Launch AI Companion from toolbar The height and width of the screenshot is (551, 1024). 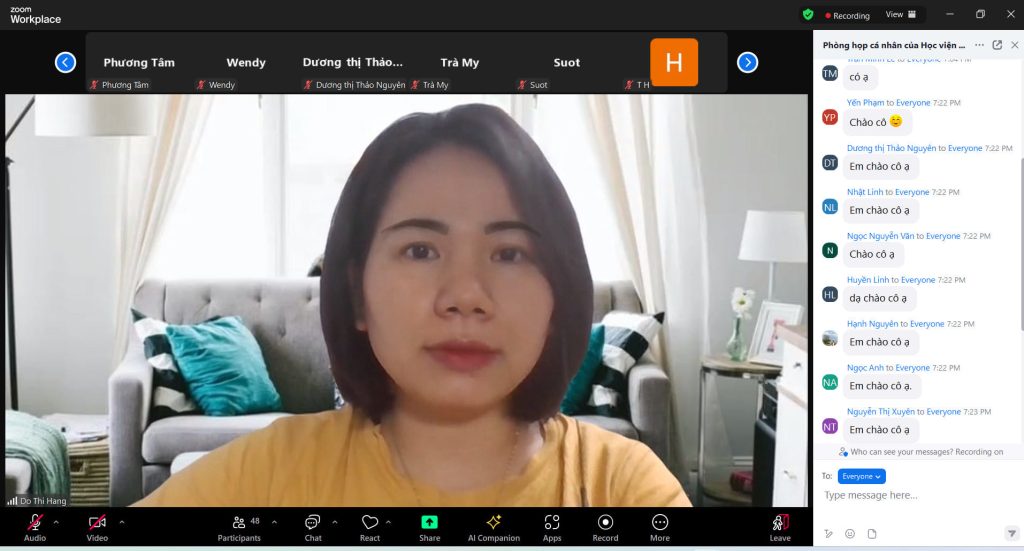point(493,525)
